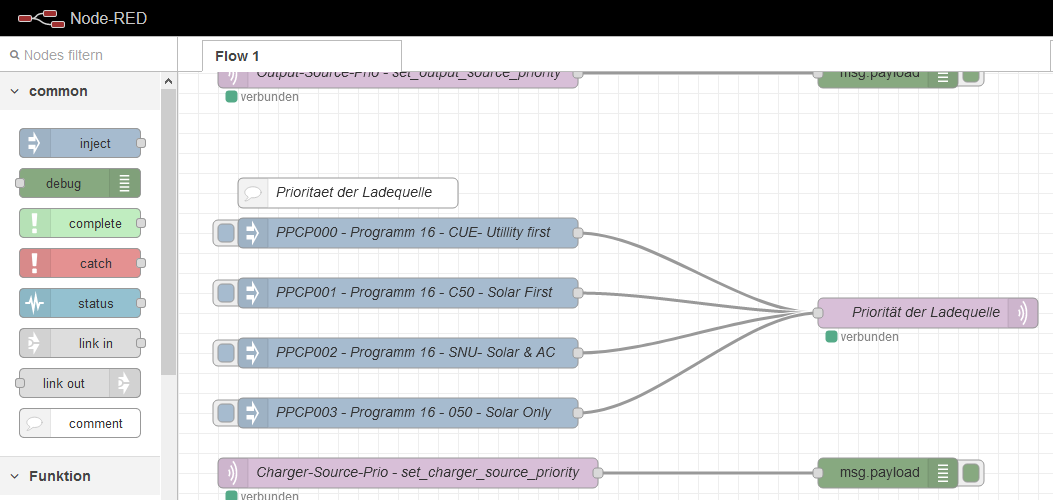The height and width of the screenshot is (500, 1053).
Task: Select the inject node in palette
Action: coord(80,143)
